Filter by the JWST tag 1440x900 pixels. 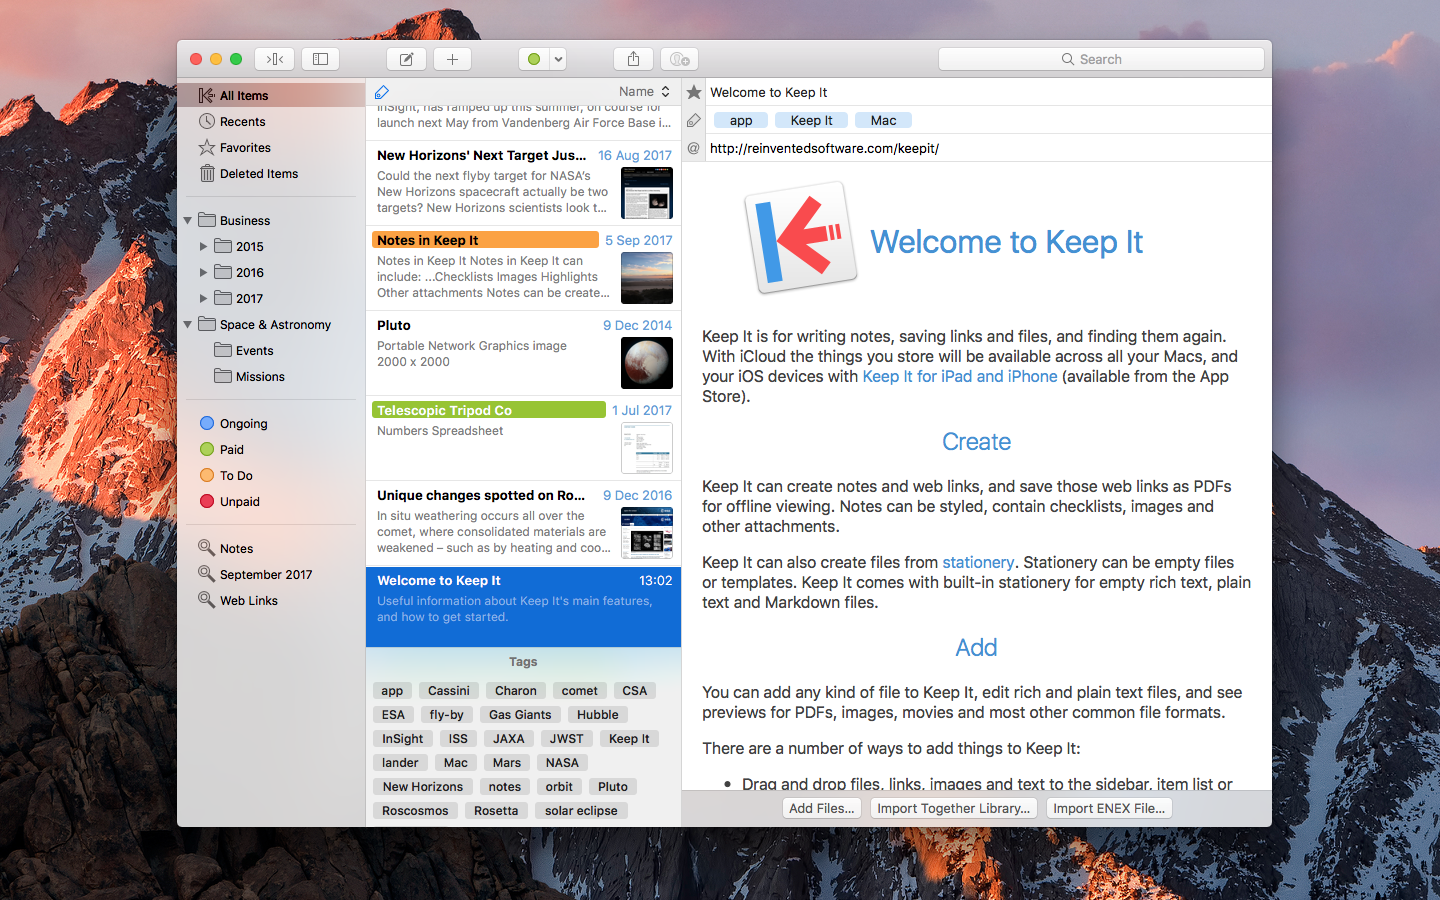(x=566, y=739)
